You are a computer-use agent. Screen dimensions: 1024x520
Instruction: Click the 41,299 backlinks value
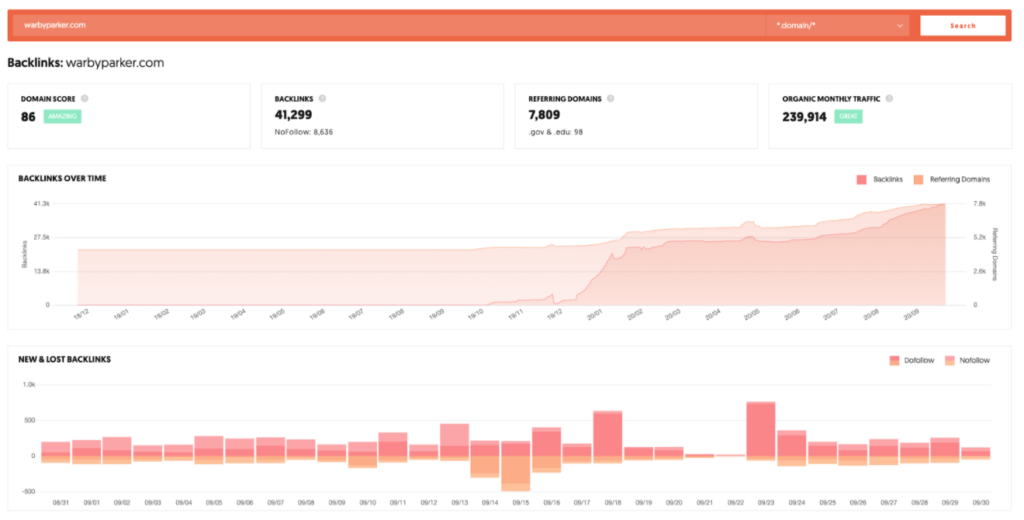coord(293,115)
